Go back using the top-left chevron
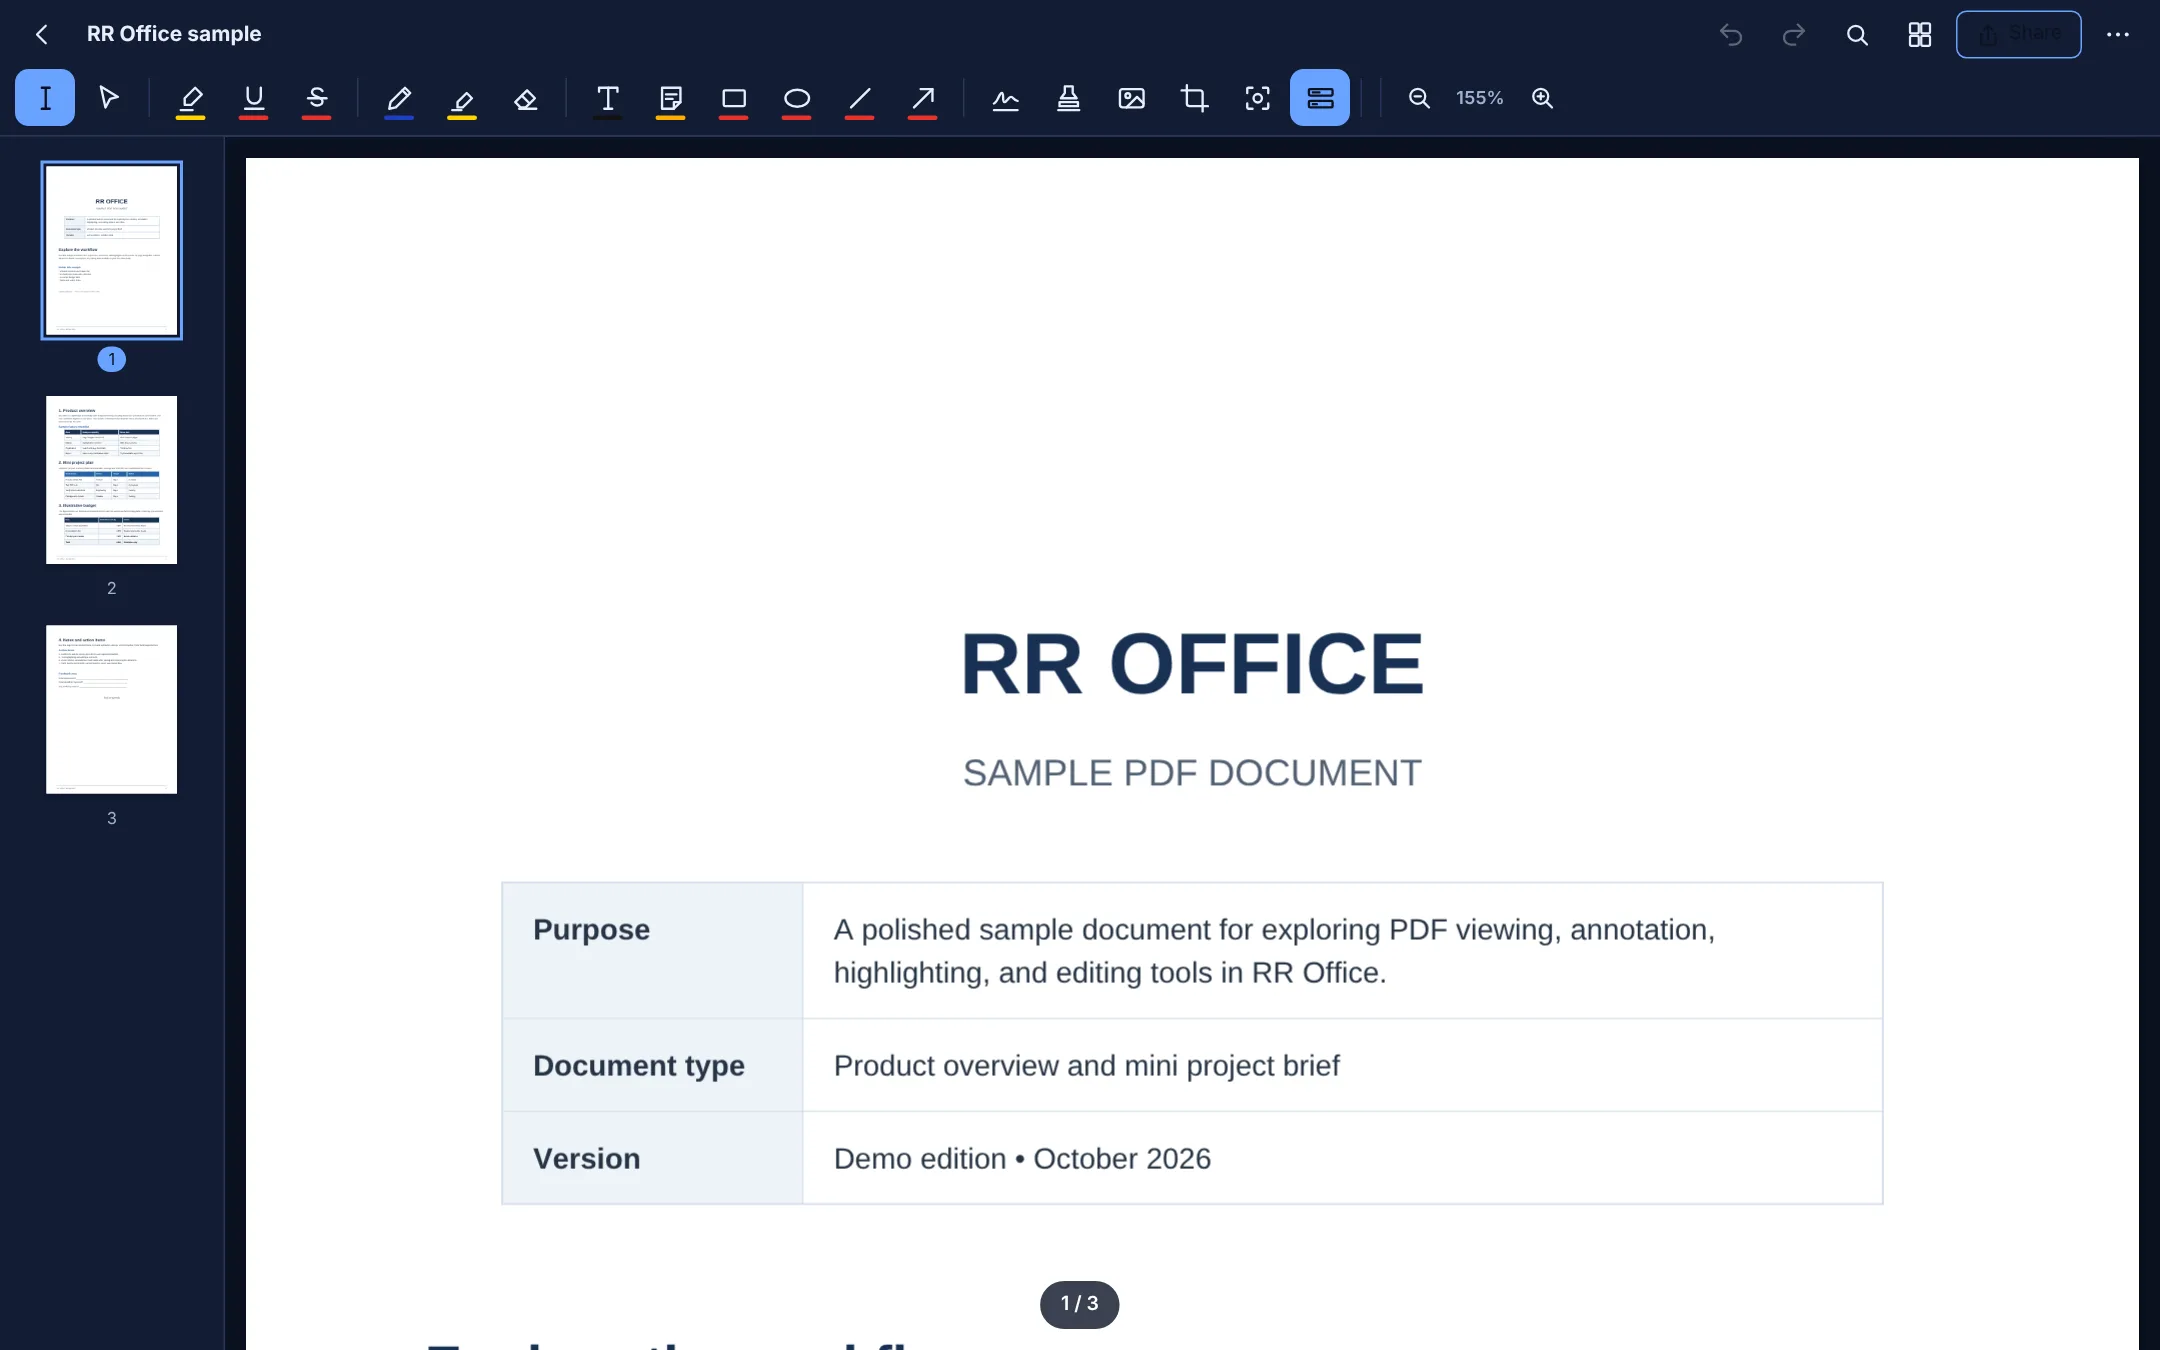This screenshot has width=2160, height=1350. tap(42, 35)
